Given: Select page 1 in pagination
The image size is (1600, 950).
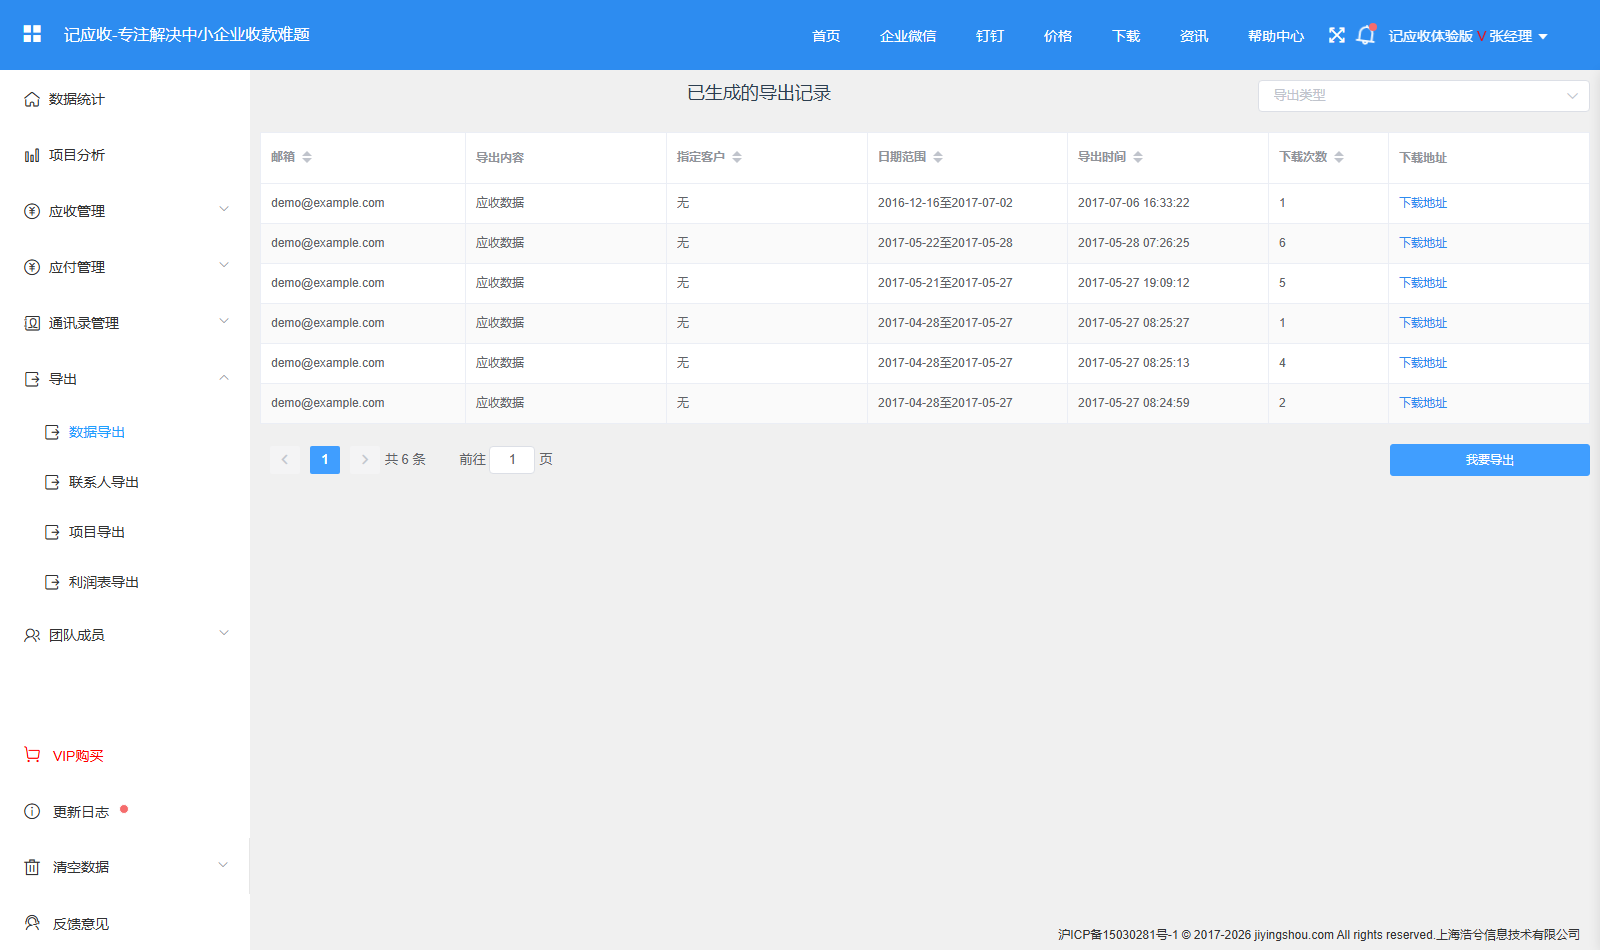Looking at the screenshot, I should [x=325, y=460].
